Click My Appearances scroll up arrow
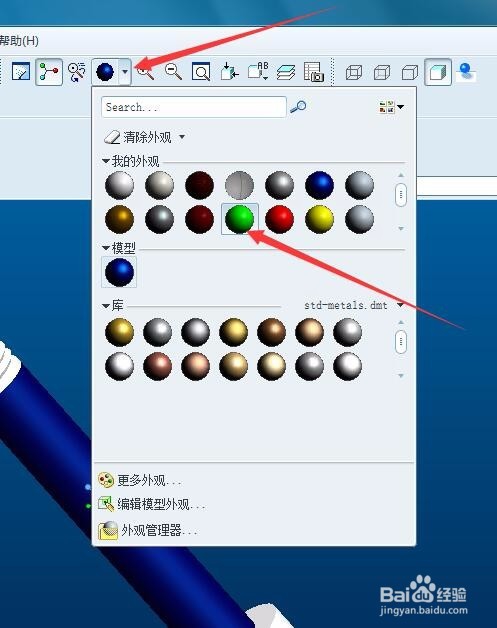This screenshot has width=497, height=628. click(401, 175)
